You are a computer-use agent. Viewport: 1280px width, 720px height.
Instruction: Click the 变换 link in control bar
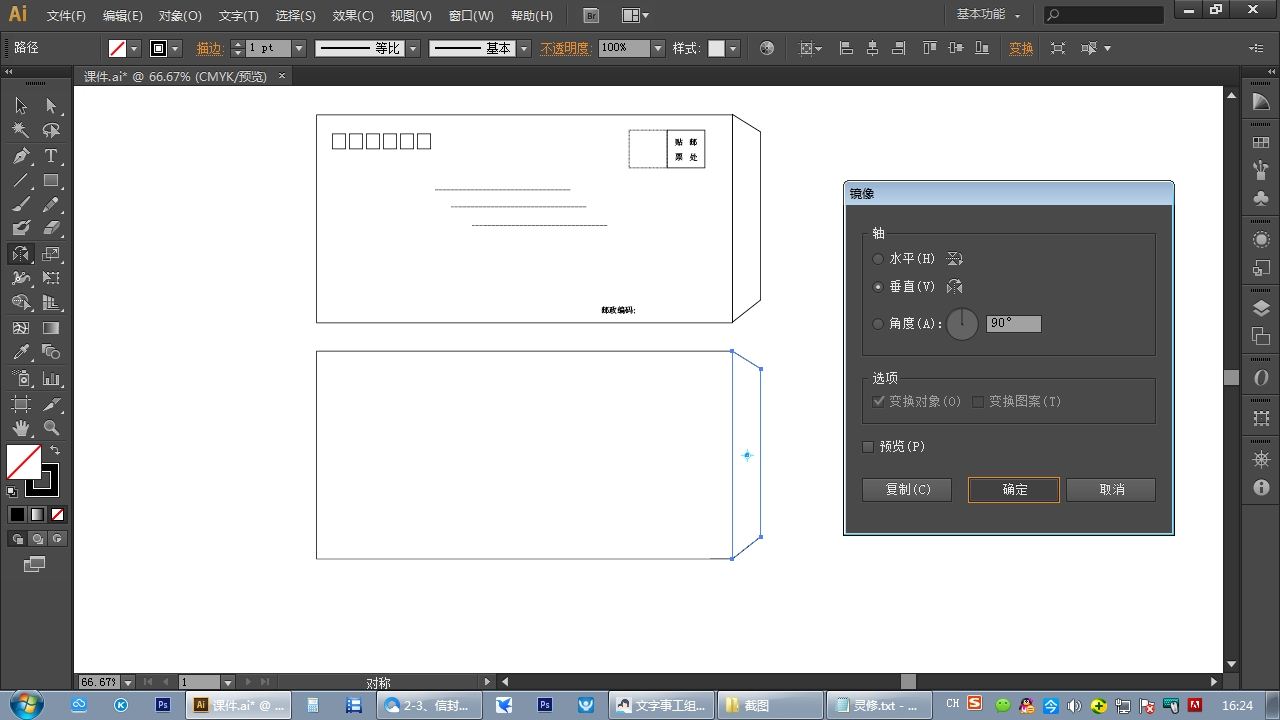(1021, 48)
